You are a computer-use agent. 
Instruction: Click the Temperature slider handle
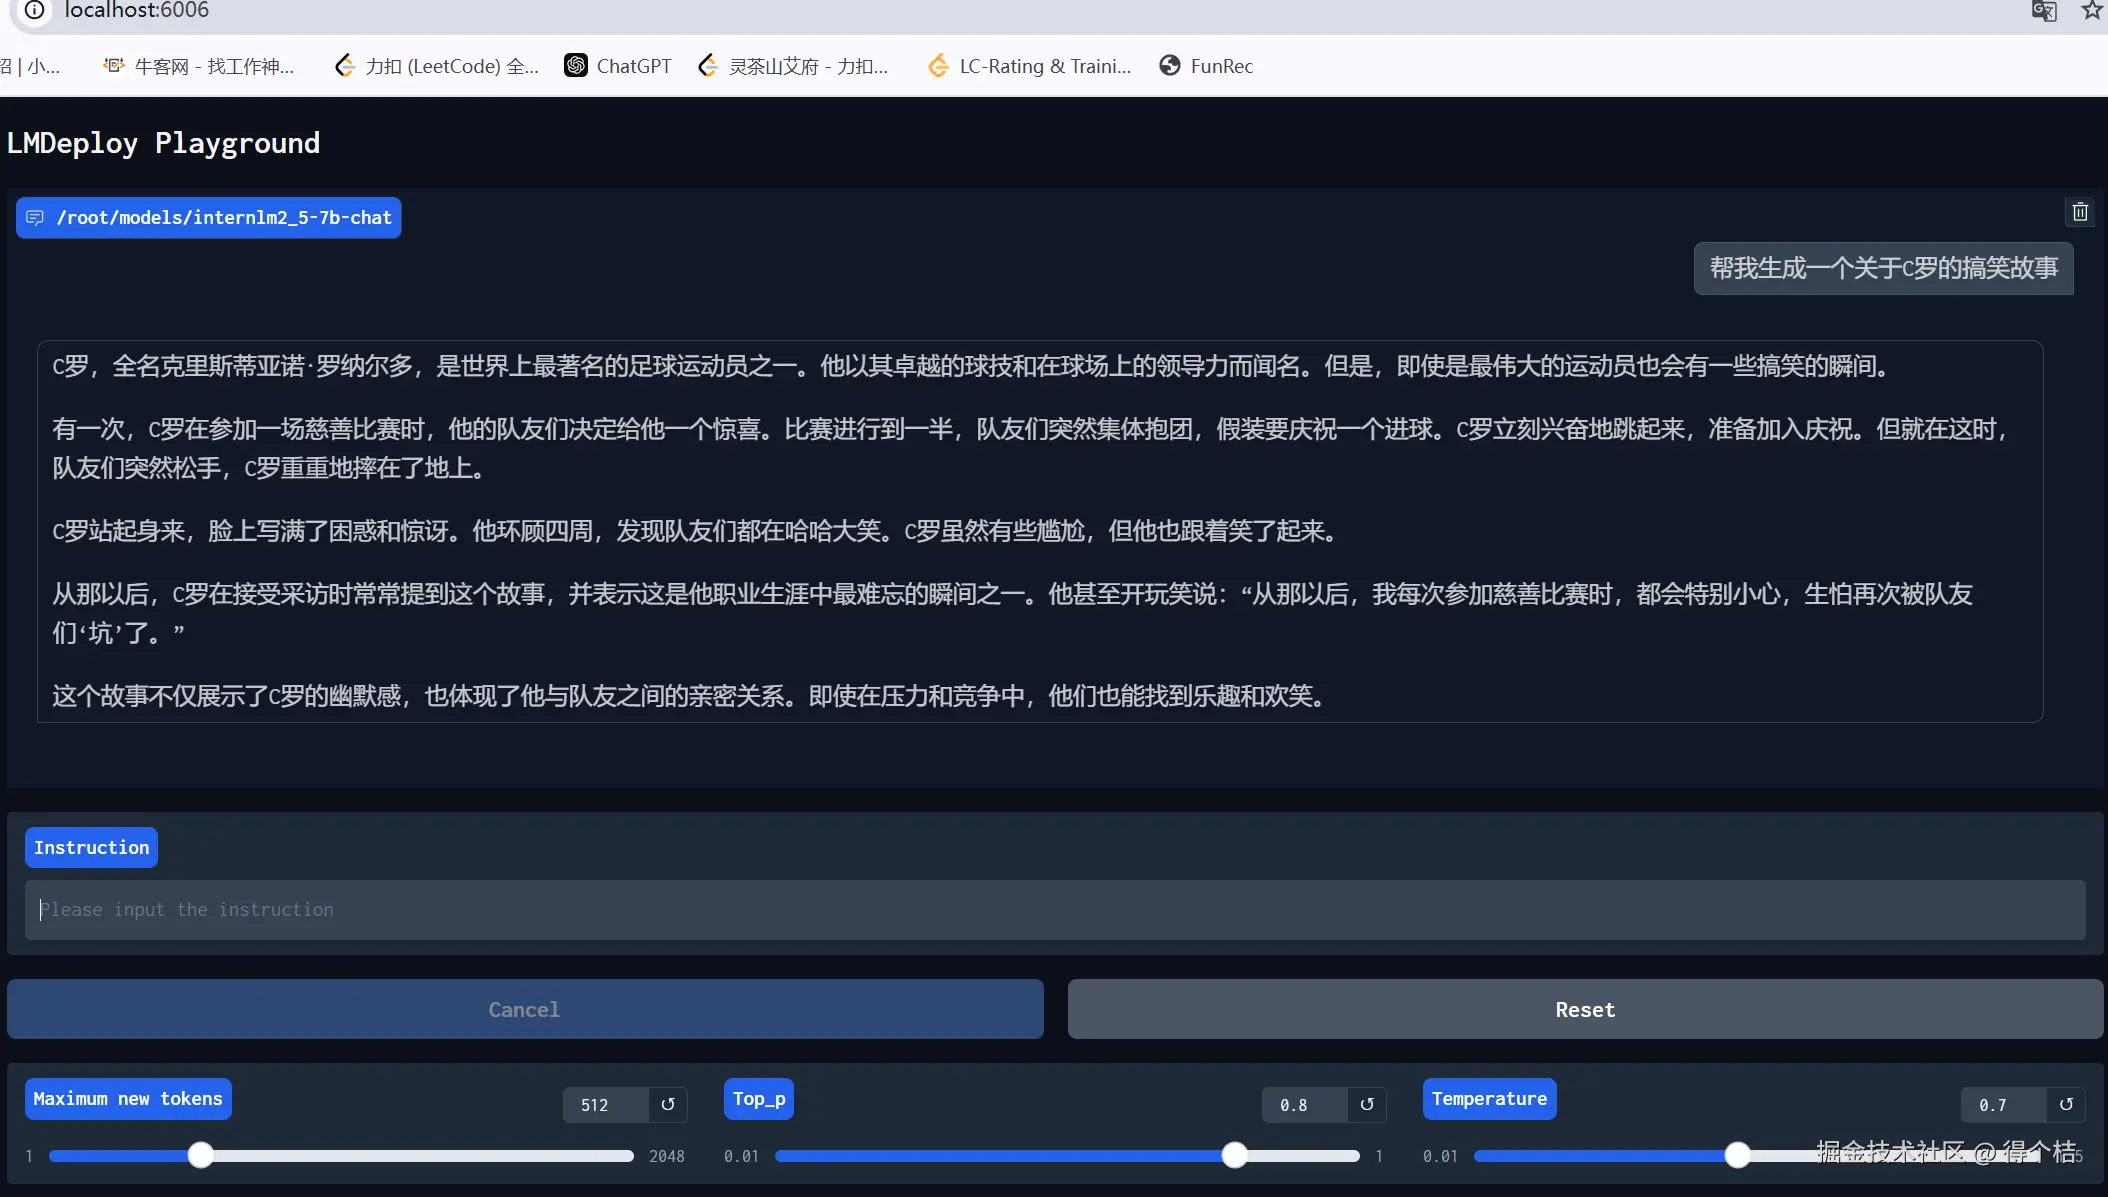[1738, 1155]
